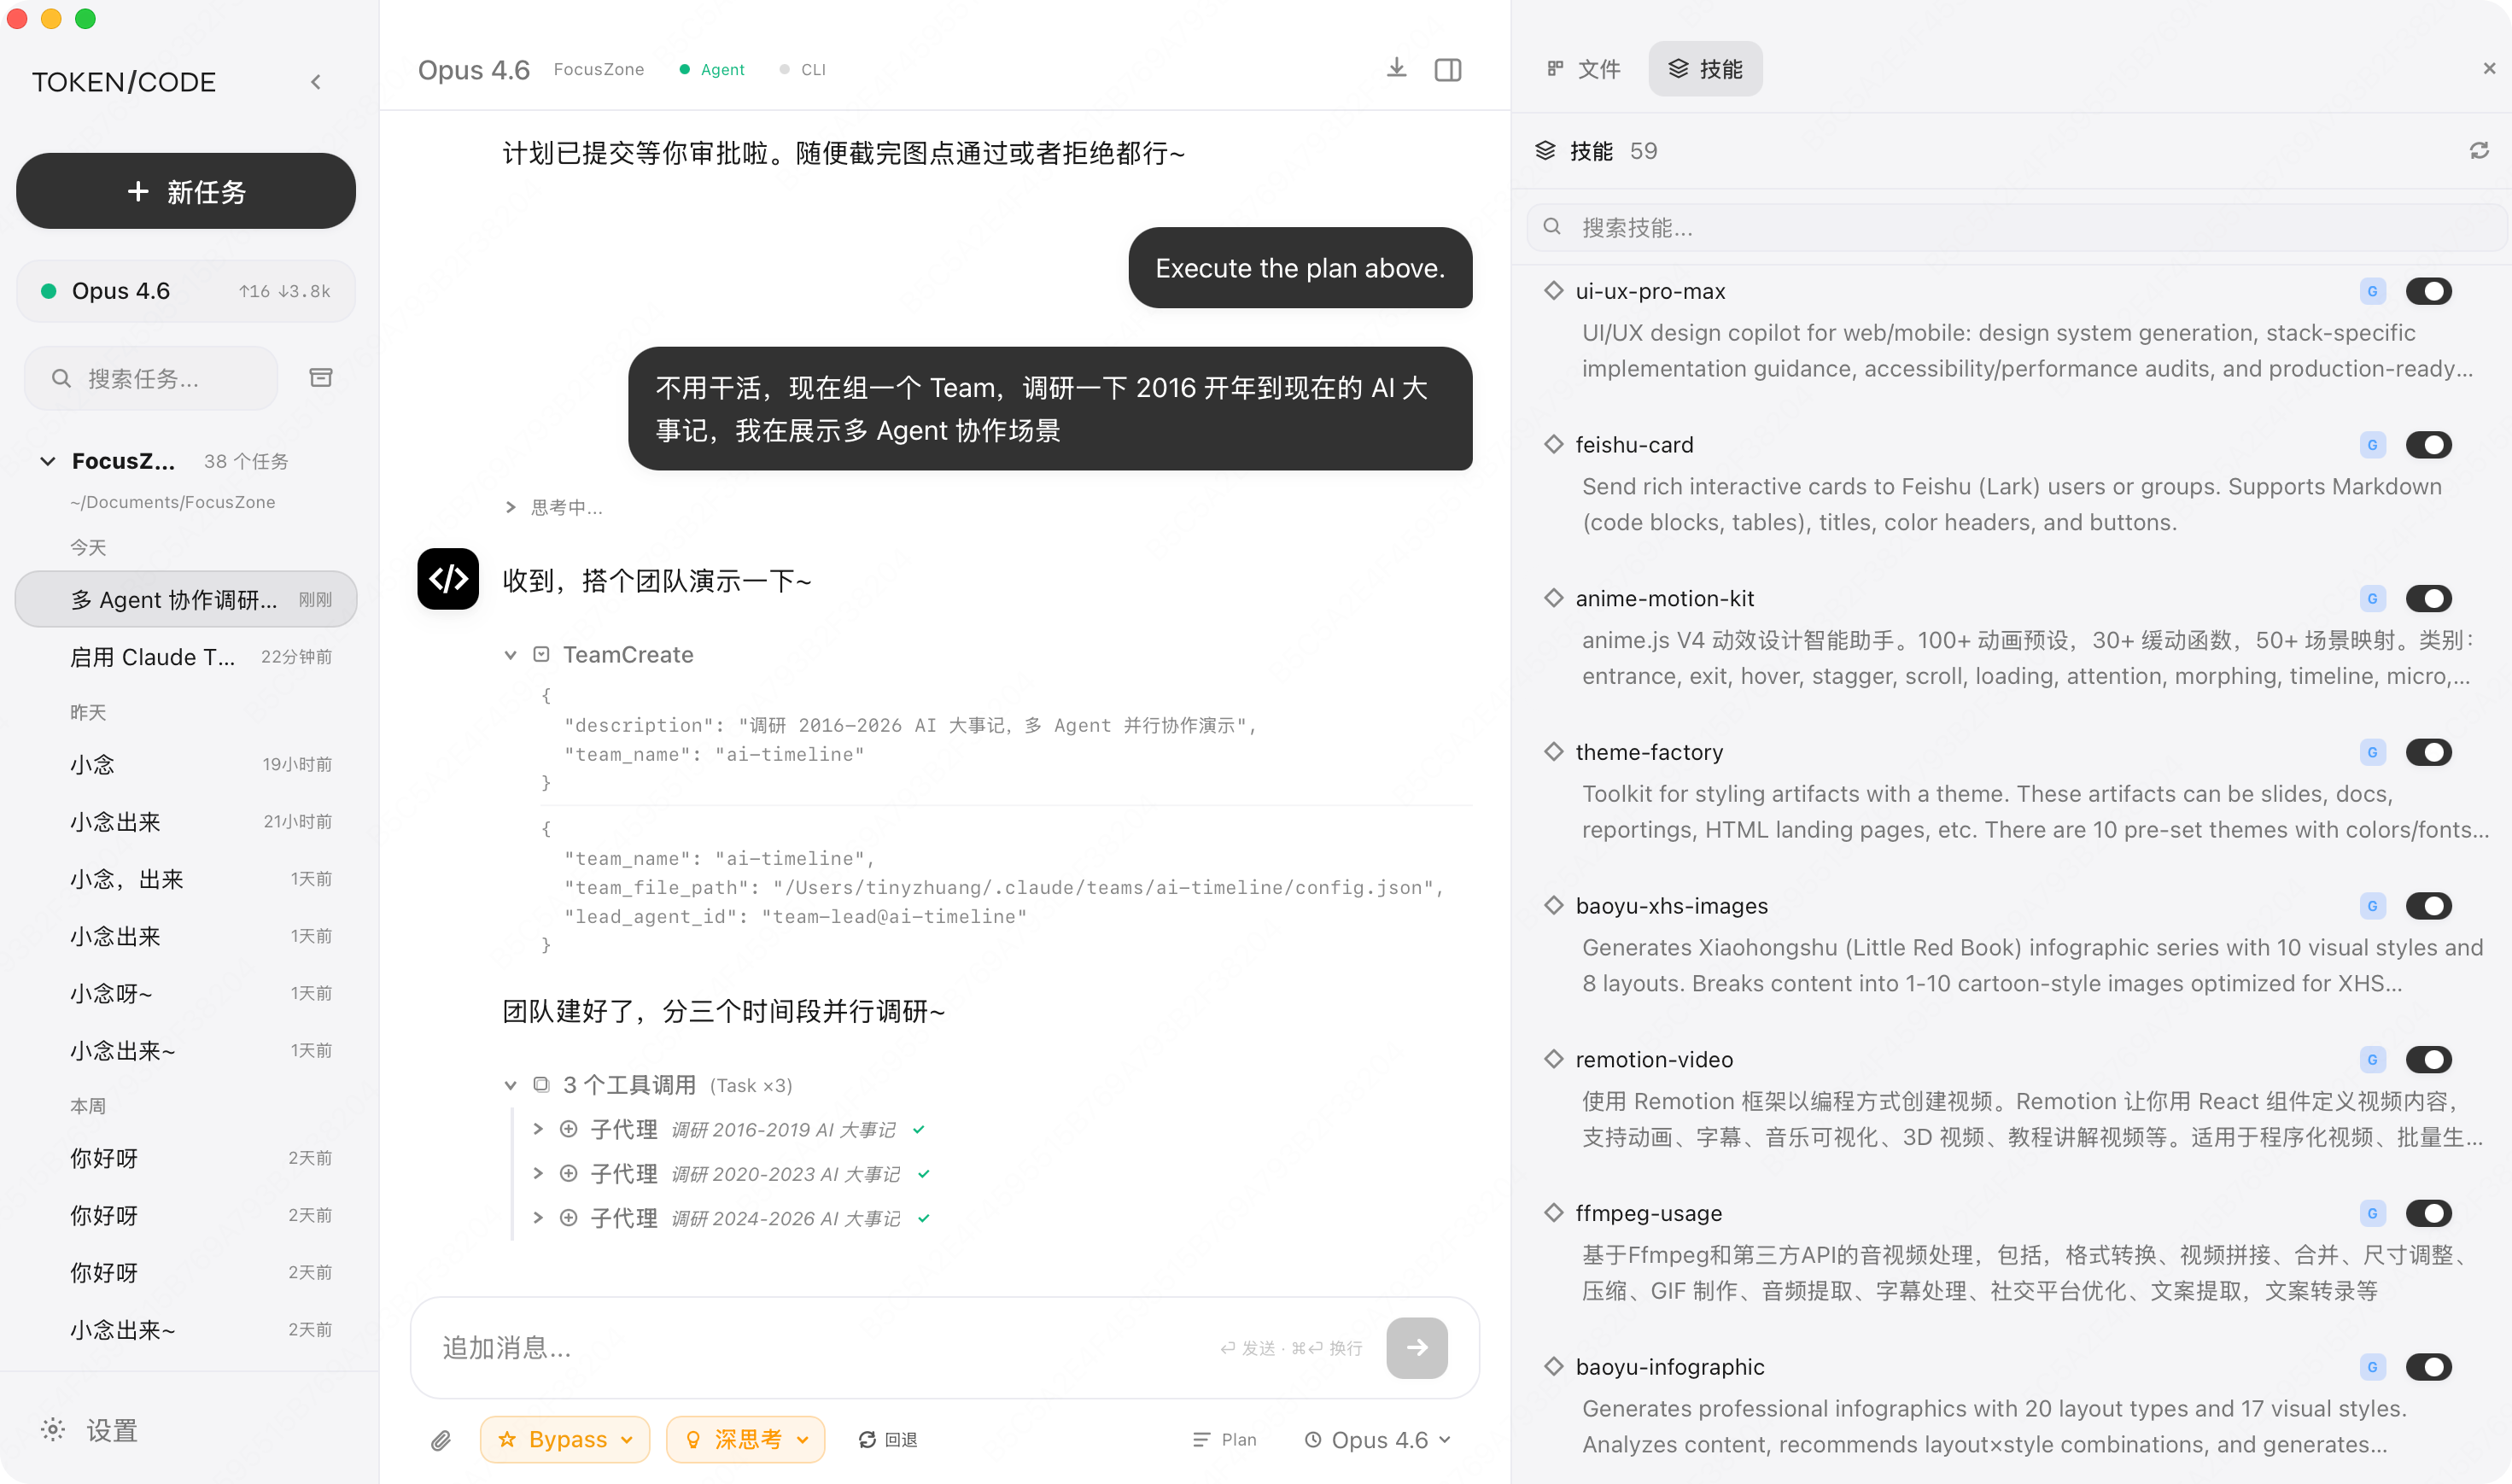Click the G badge on remotion-video
This screenshot has width=2512, height=1484.
(2372, 1059)
